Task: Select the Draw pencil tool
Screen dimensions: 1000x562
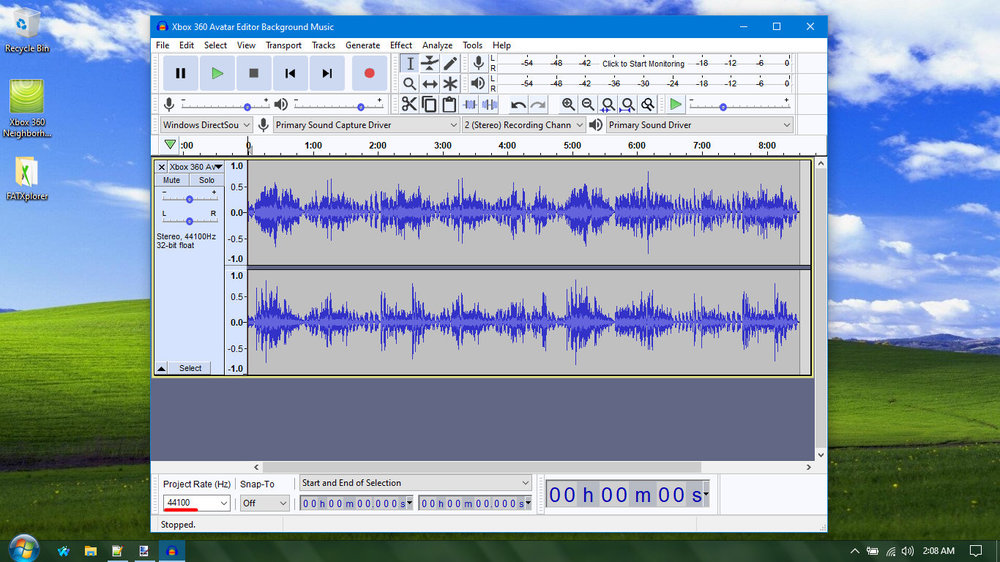Action: tap(450, 63)
